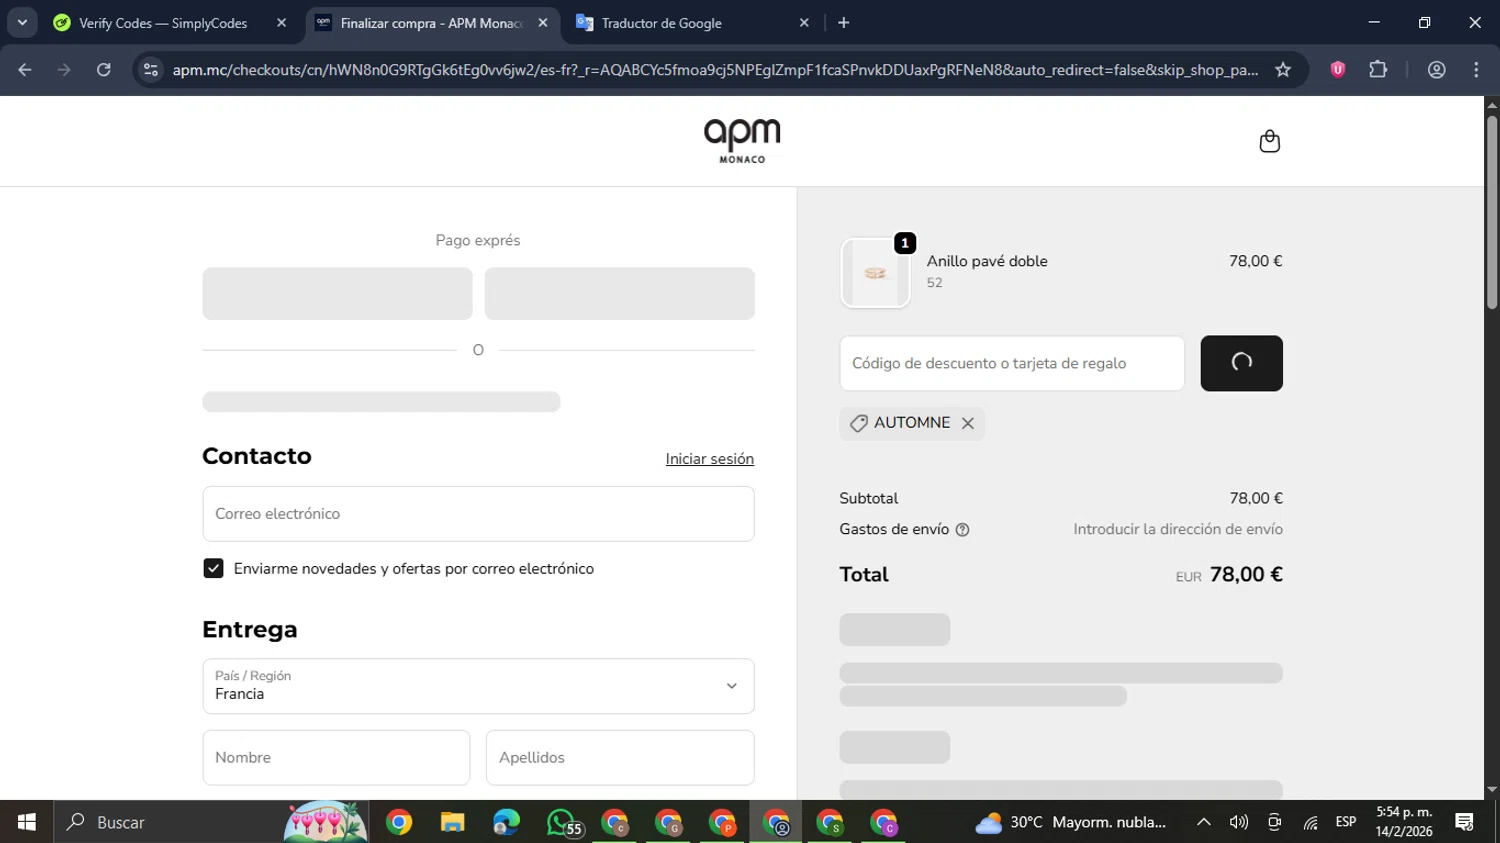Go back to previous page

coord(25,70)
